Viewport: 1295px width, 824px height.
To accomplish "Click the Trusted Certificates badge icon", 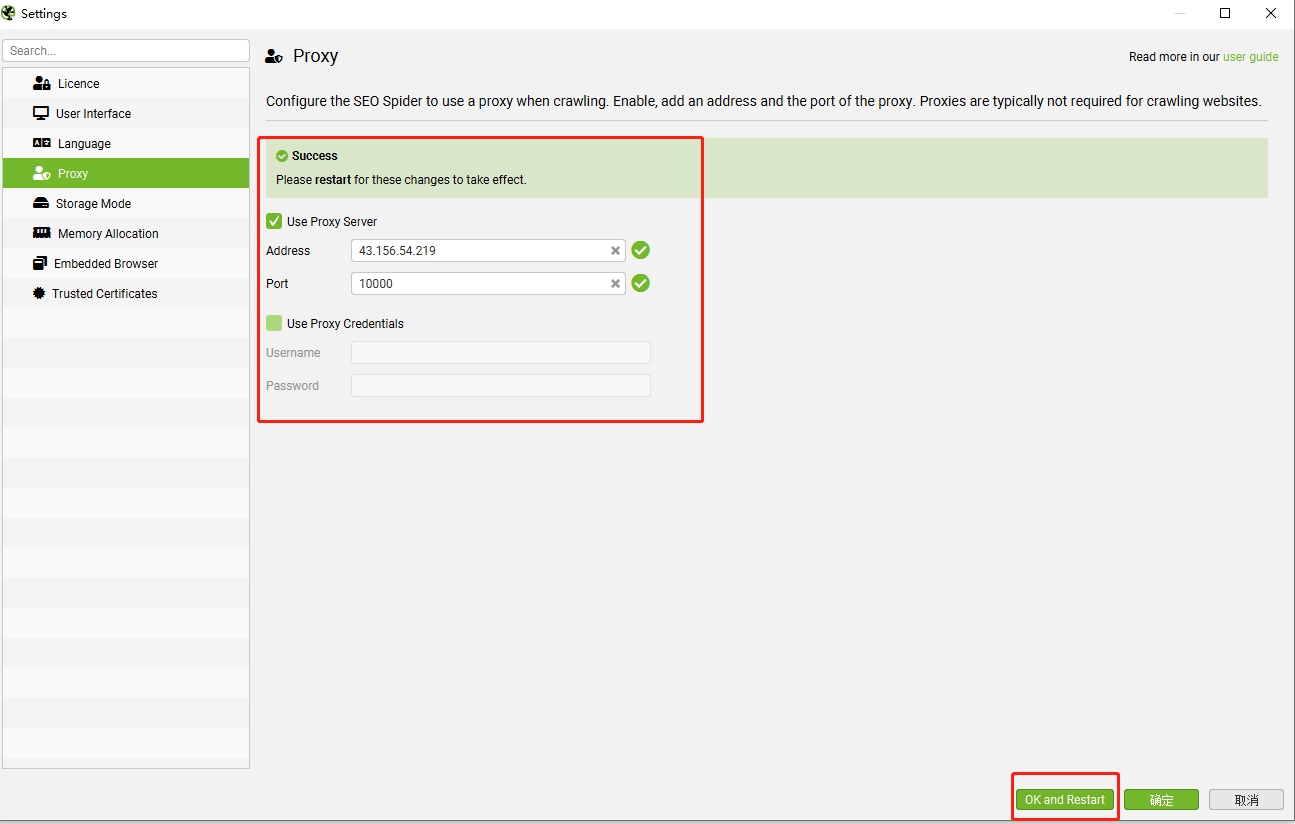I will point(39,294).
